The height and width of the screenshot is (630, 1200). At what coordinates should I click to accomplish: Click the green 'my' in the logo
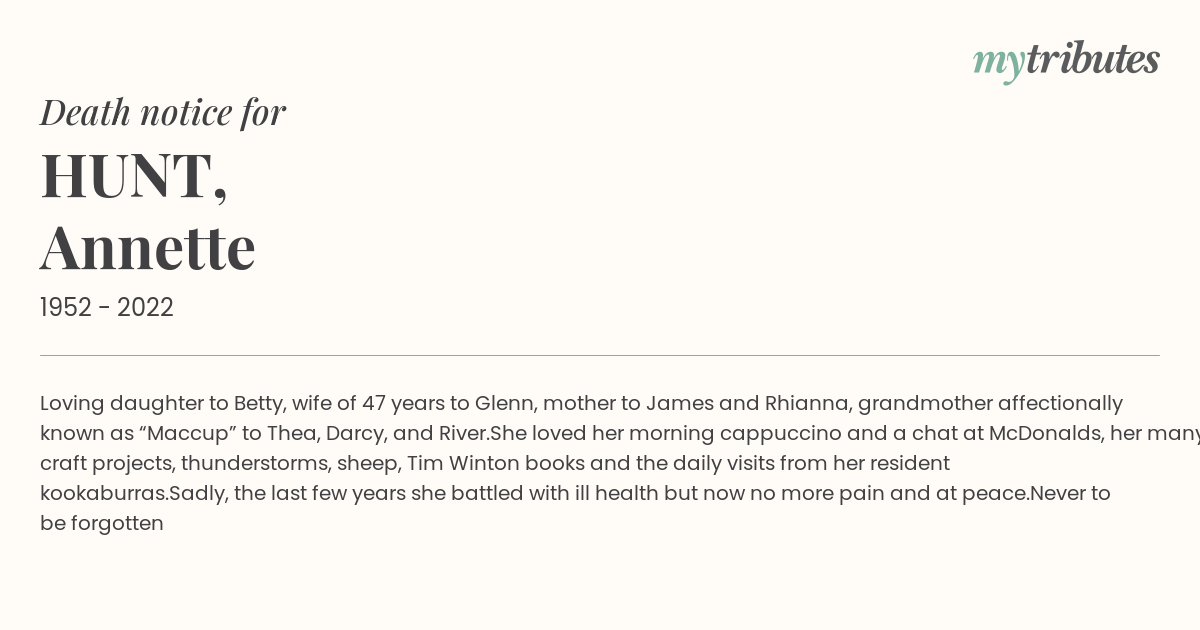click(x=999, y=63)
